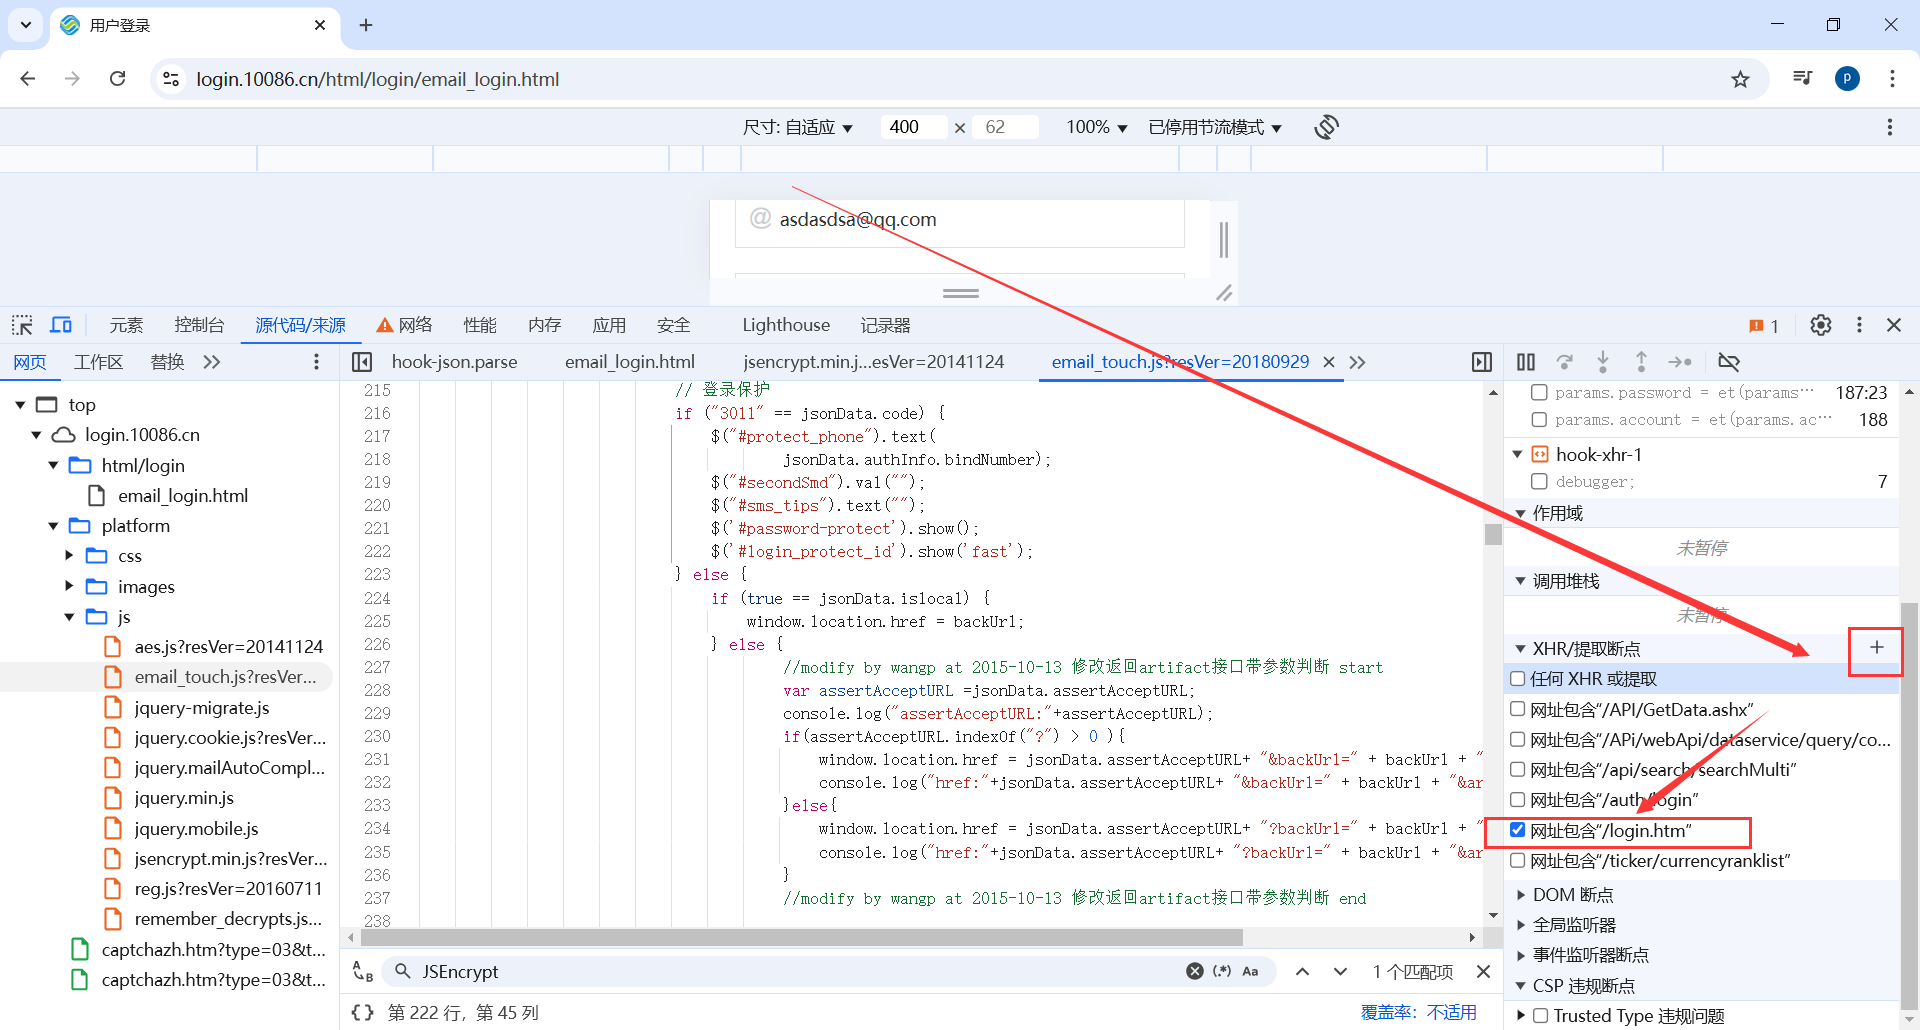This screenshot has width=1920, height=1030.
Task: Open the issues counter badge
Action: 1764,326
